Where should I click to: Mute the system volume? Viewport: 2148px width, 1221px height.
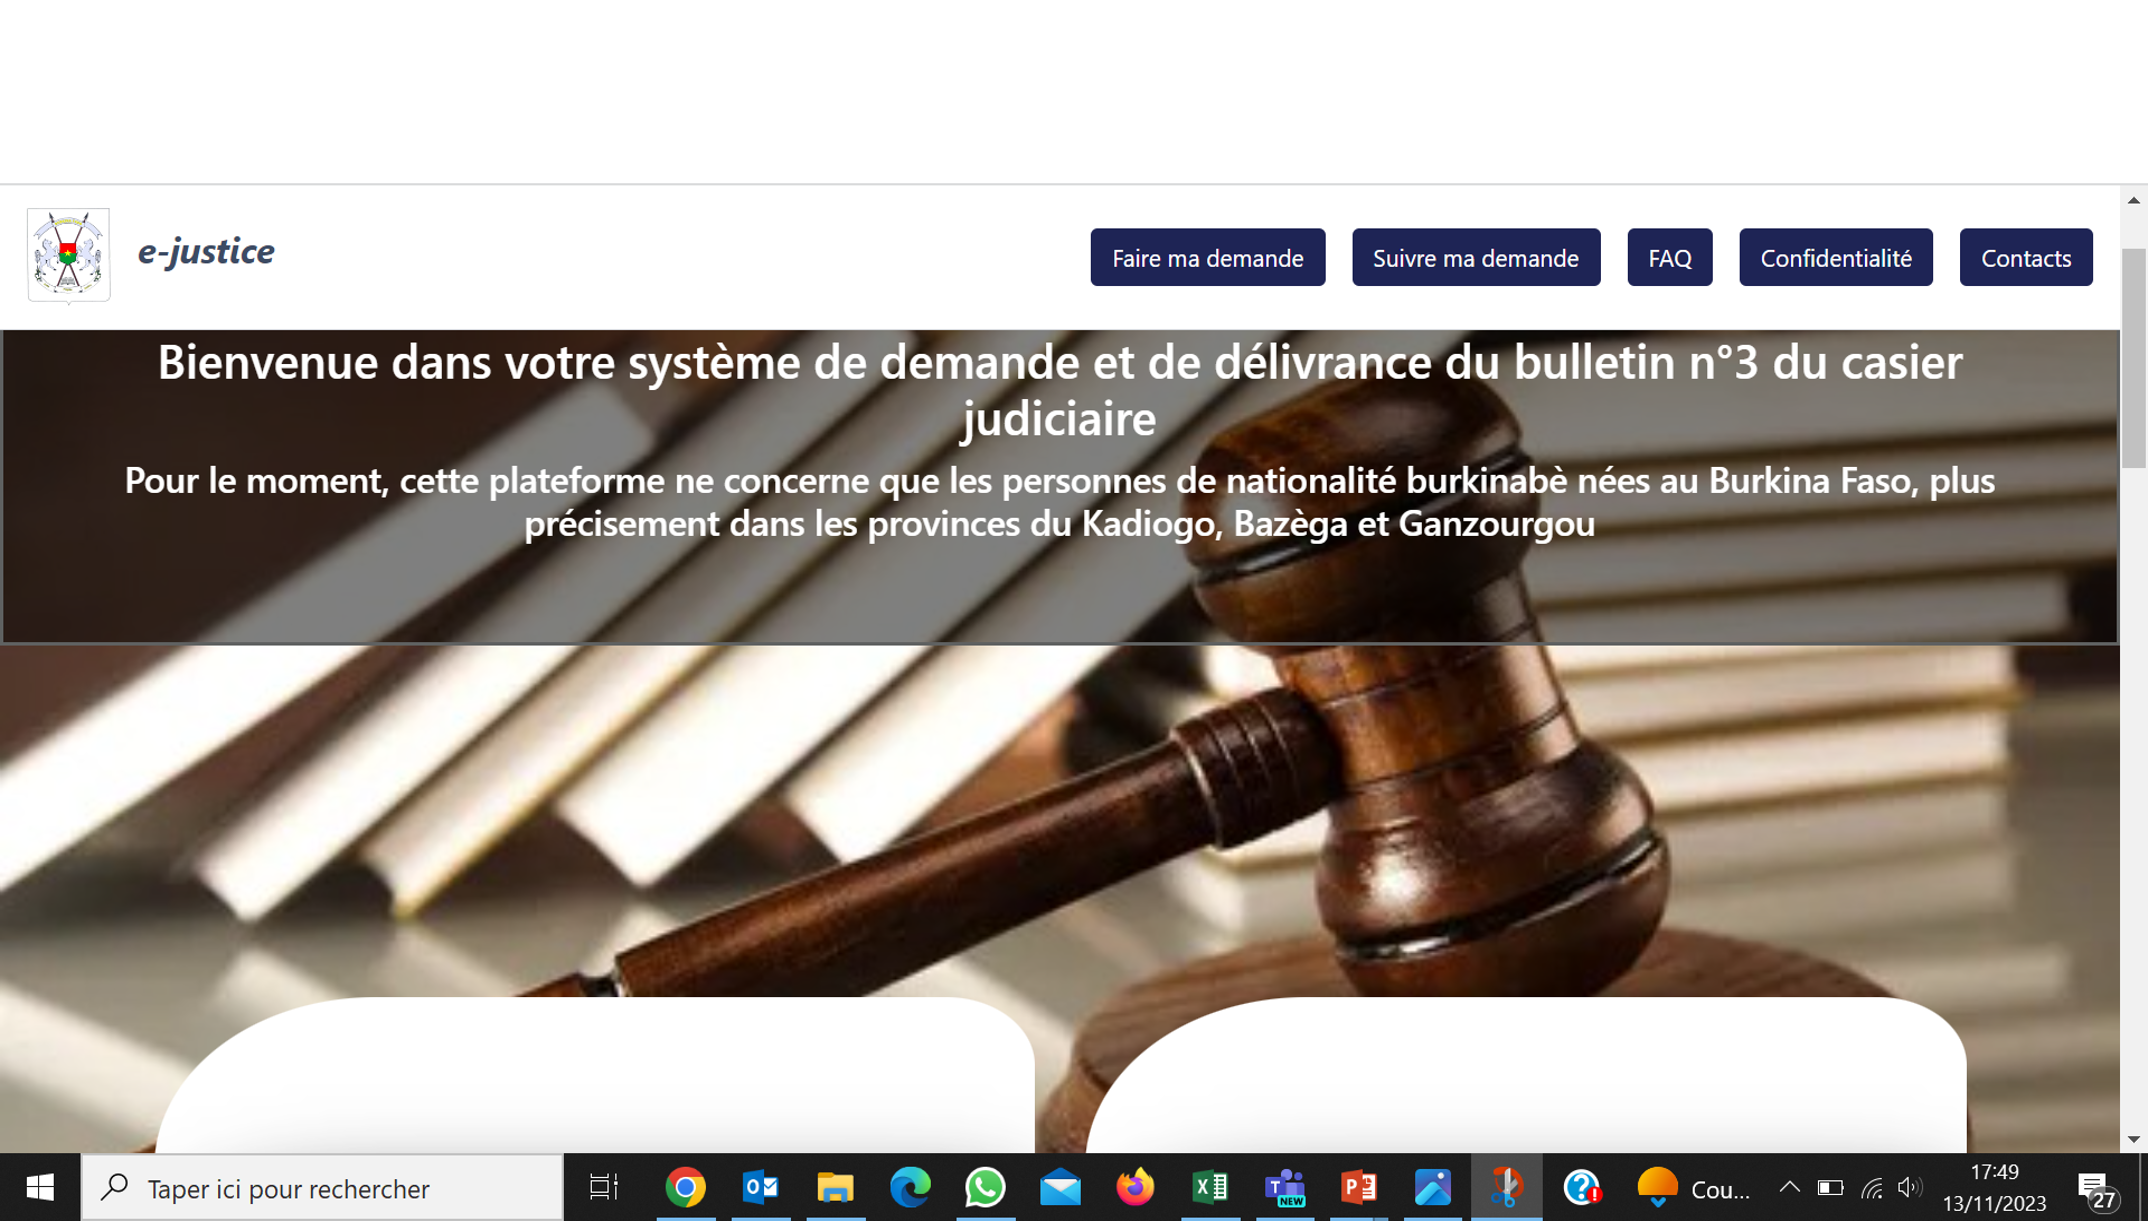(x=1908, y=1189)
